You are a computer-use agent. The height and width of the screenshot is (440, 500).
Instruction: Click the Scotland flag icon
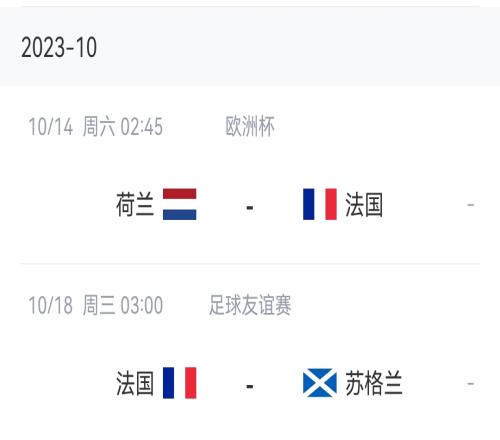[x=320, y=383]
